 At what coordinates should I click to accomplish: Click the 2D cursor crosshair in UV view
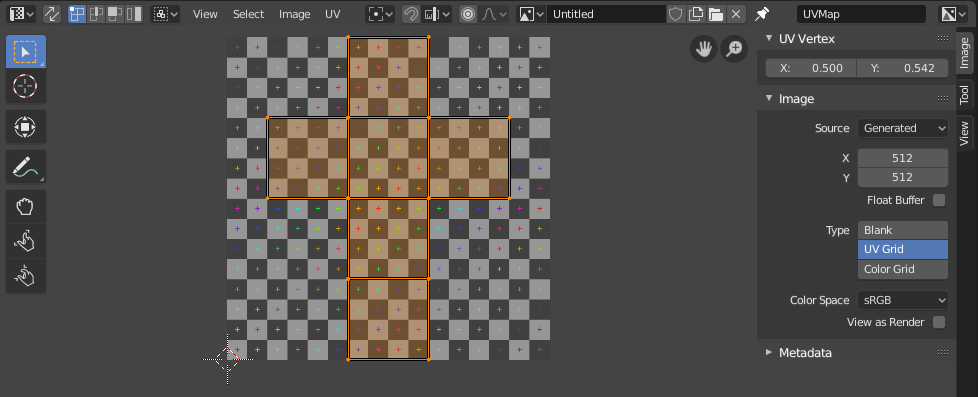click(x=228, y=359)
